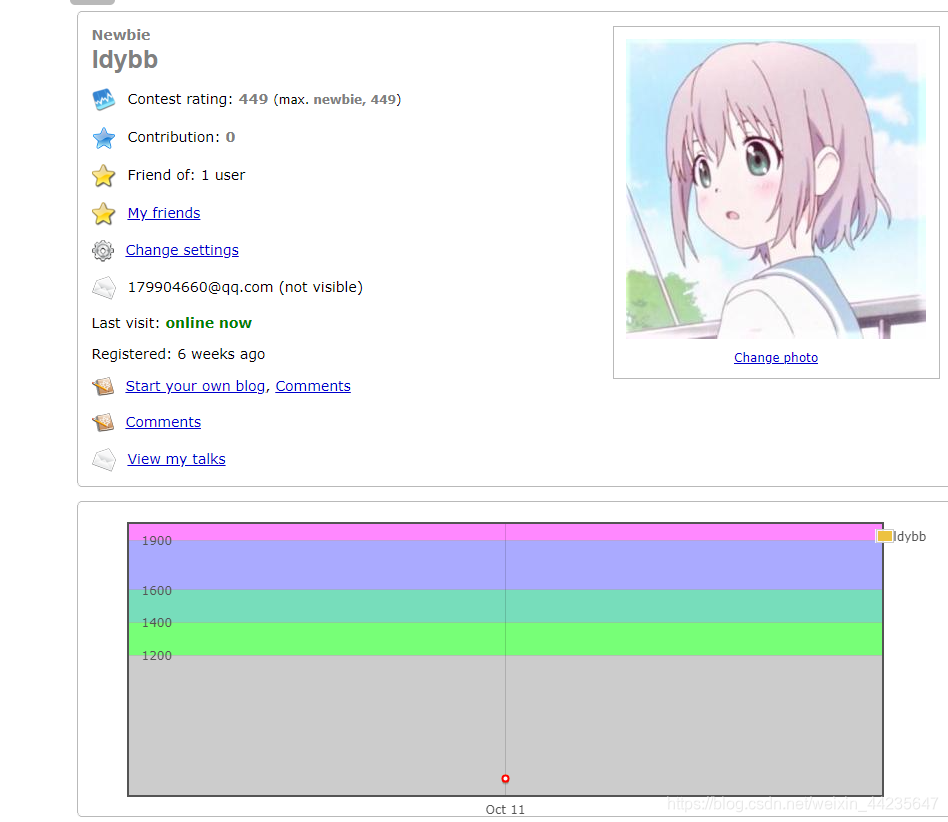Click the envelope icon beside View my talks
The width and height of the screenshot is (948, 822).
click(103, 459)
